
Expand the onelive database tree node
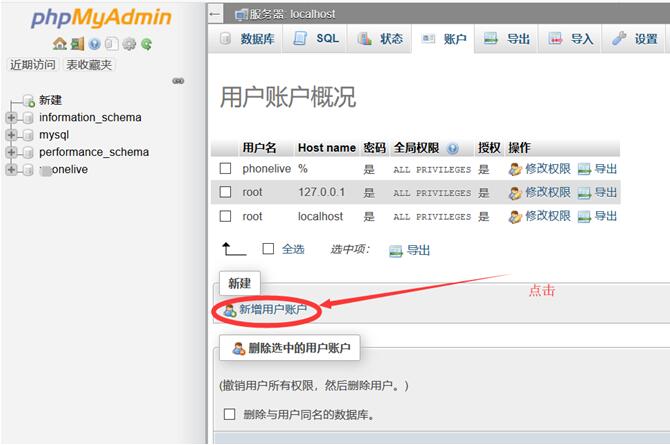[11, 170]
